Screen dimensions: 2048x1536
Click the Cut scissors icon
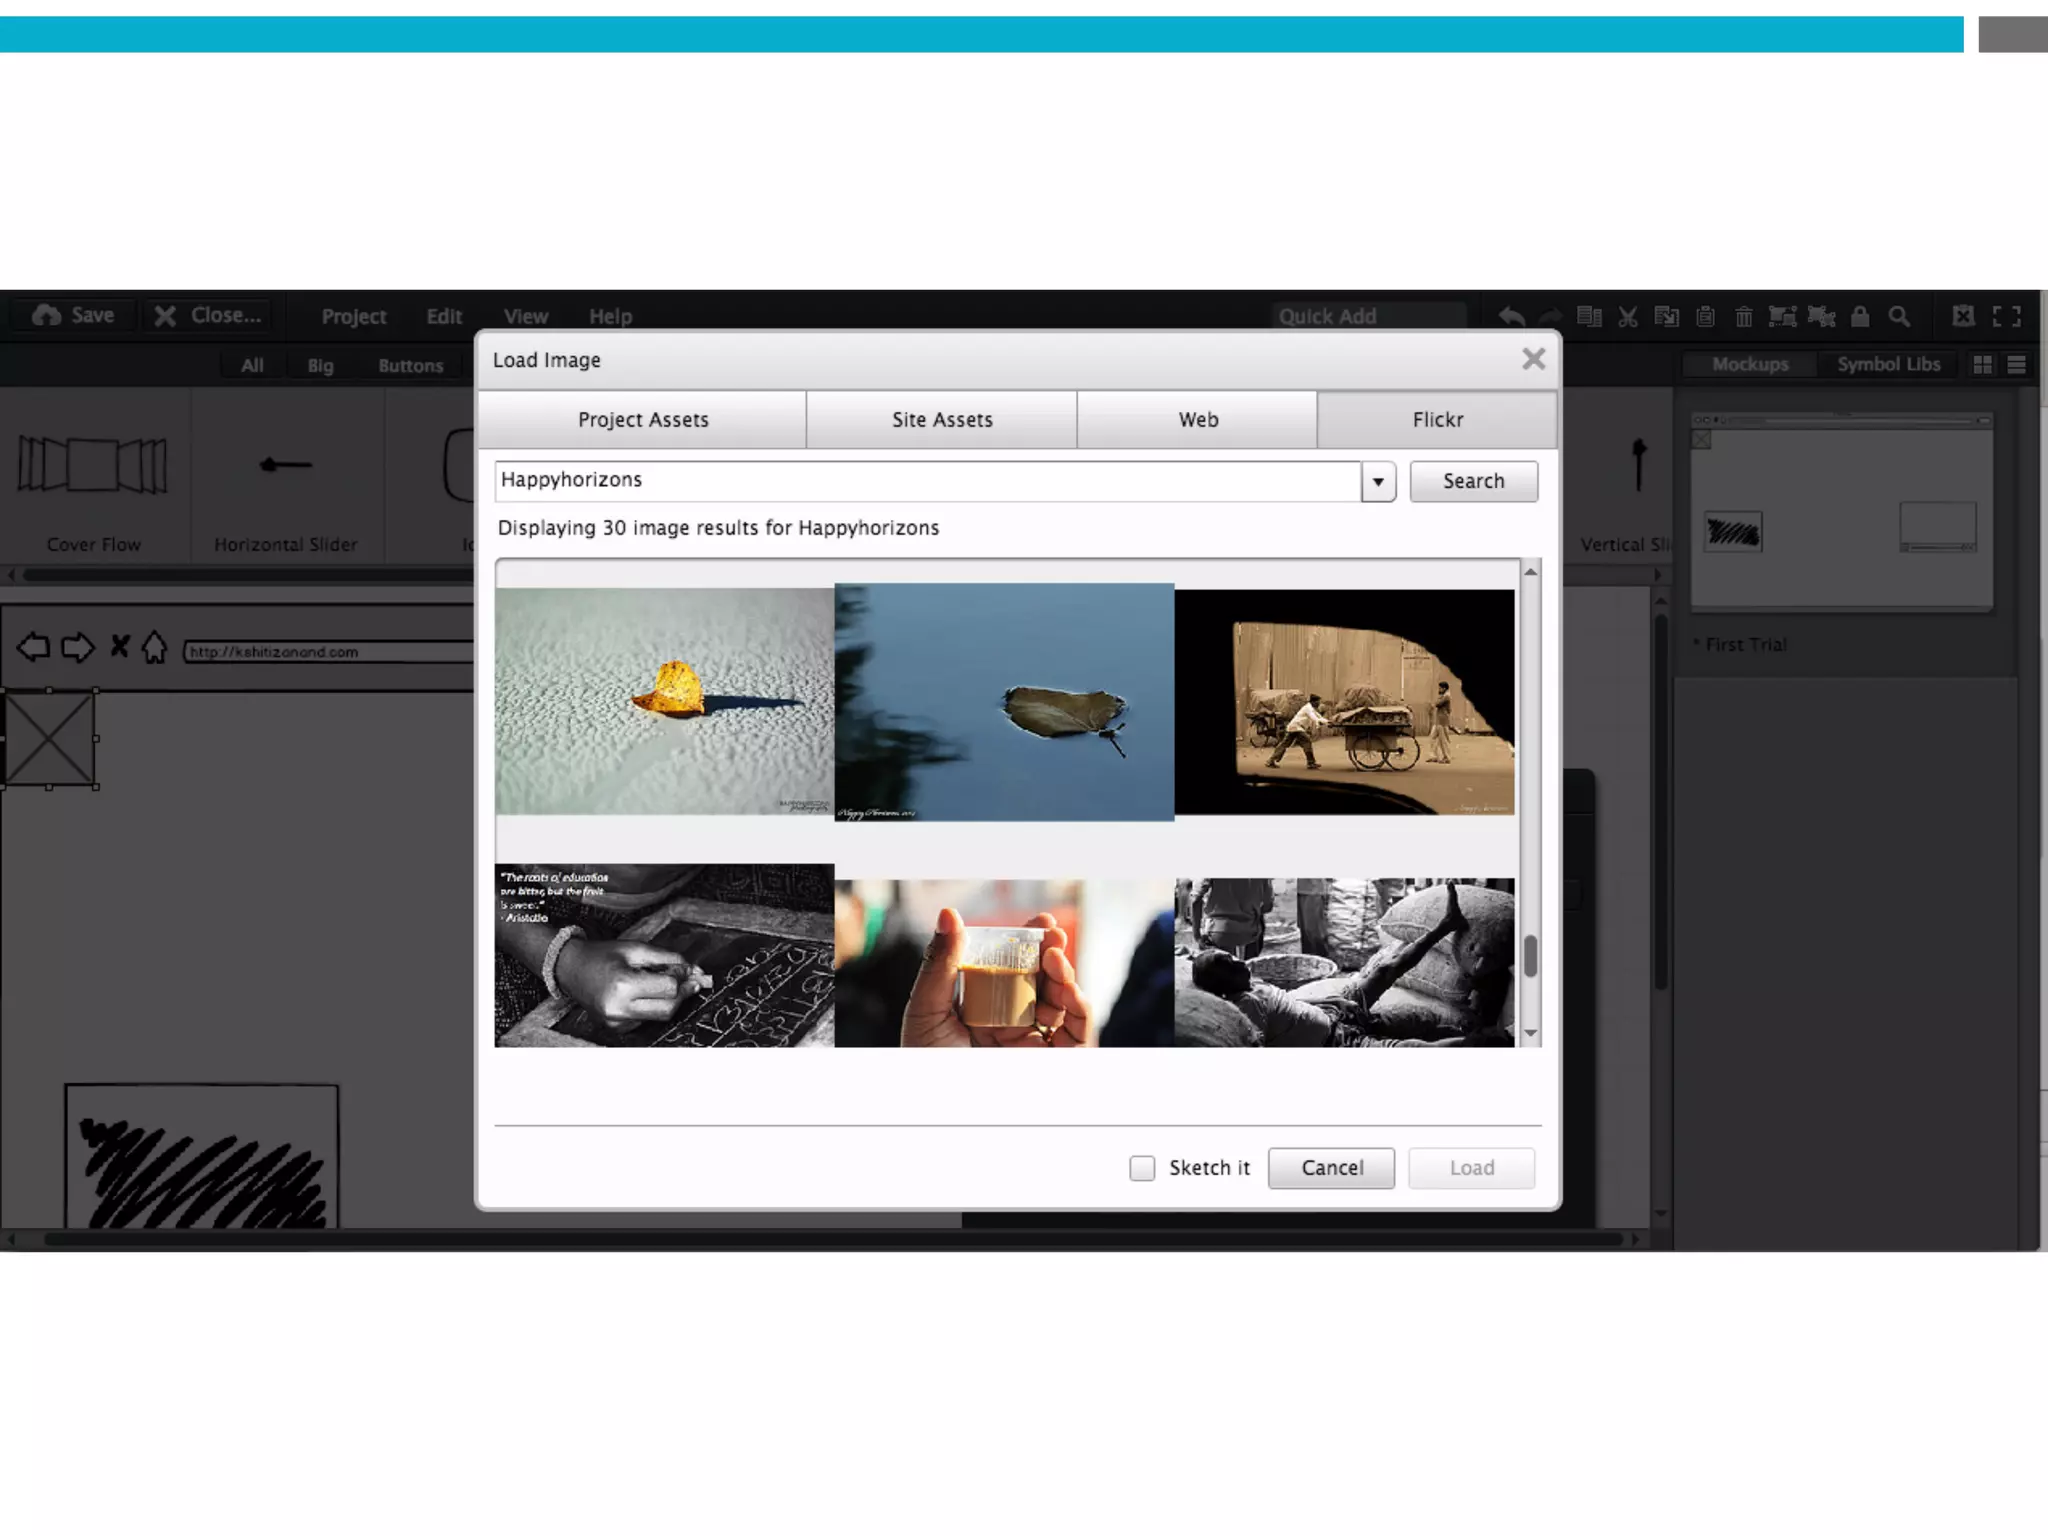[1628, 317]
